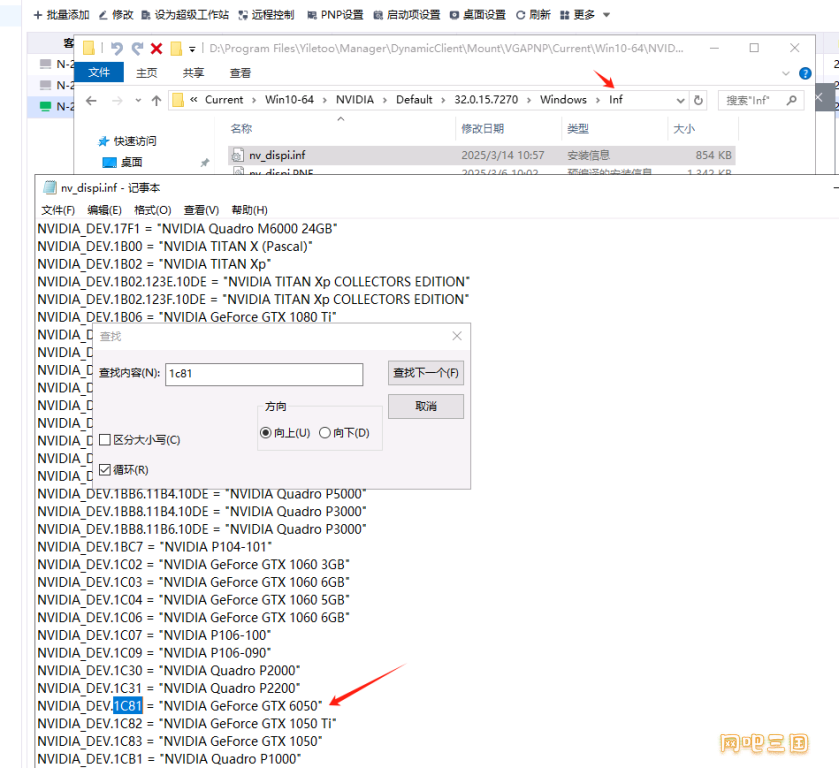
Task: Click 刷新 in the manager toolbar
Action: coord(533,15)
